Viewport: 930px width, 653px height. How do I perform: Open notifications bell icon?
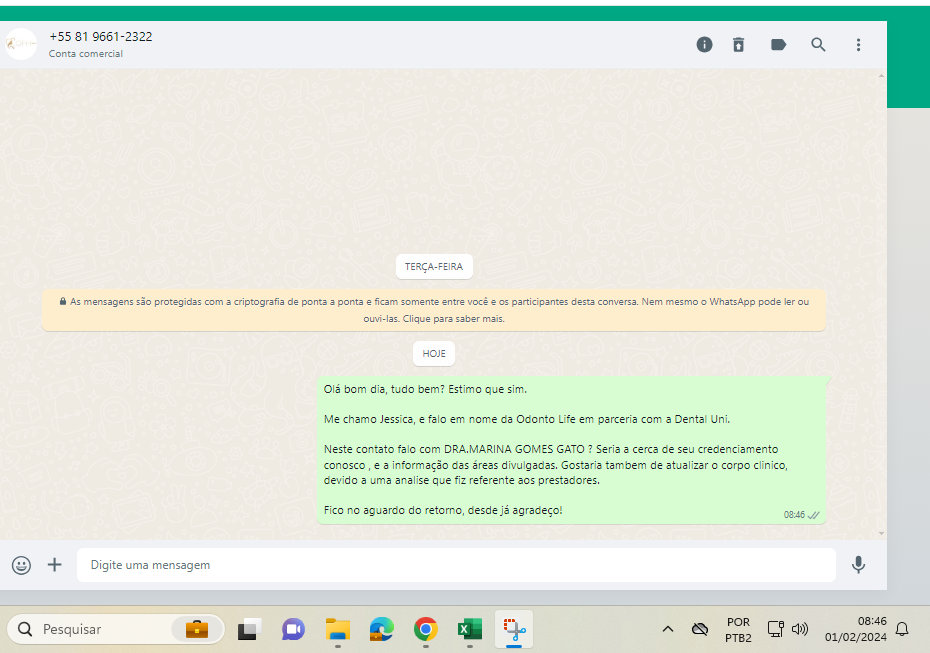[902, 629]
